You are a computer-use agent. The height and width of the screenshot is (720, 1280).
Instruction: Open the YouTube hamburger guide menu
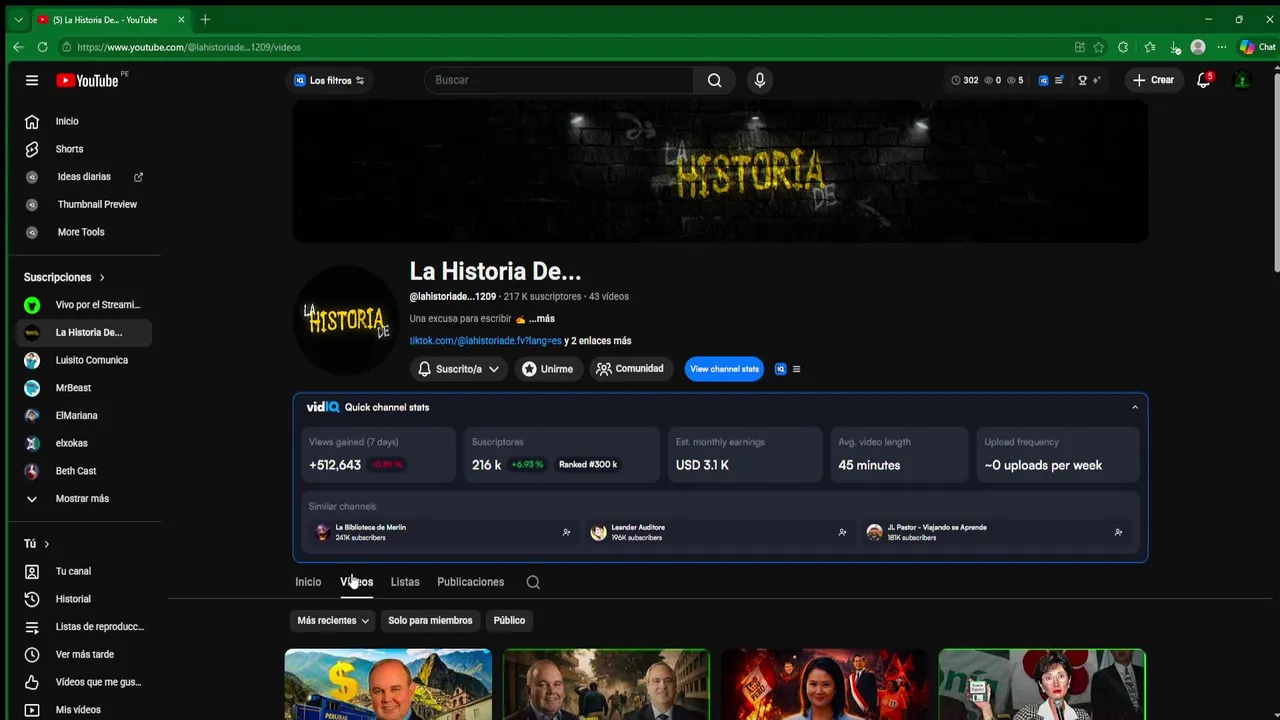click(32, 80)
